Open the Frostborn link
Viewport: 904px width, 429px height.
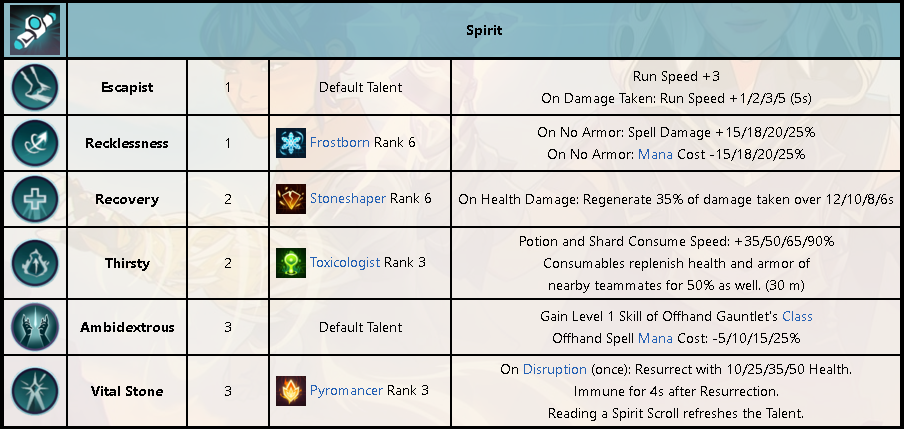tap(340, 142)
